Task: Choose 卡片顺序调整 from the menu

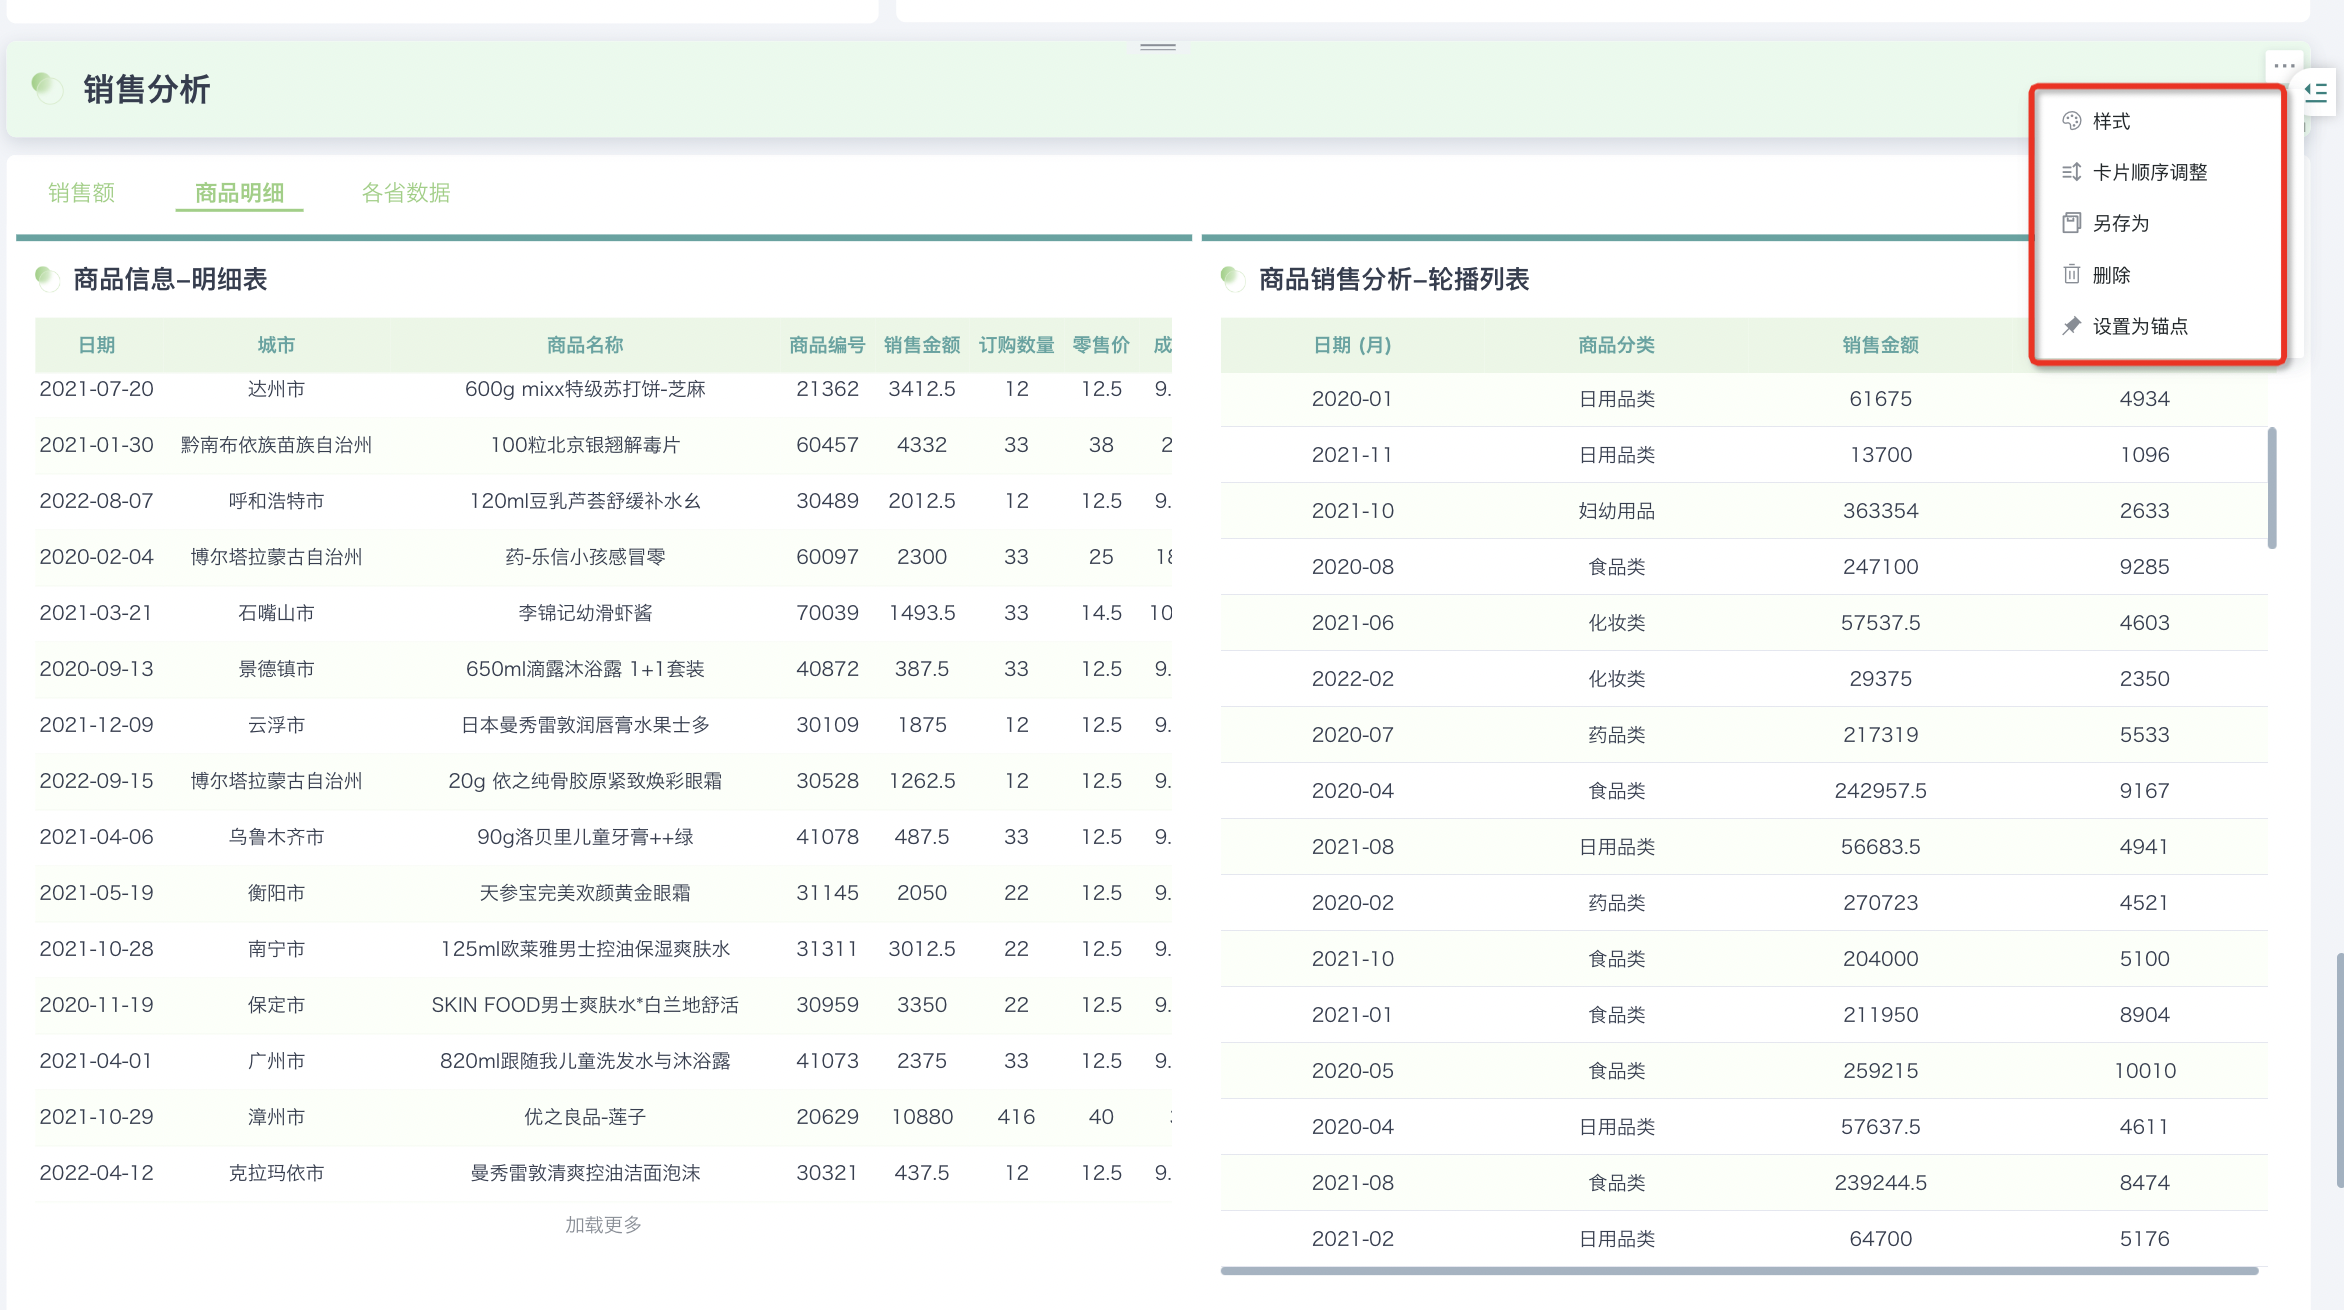Action: pyautogui.click(x=2149, y=172)
